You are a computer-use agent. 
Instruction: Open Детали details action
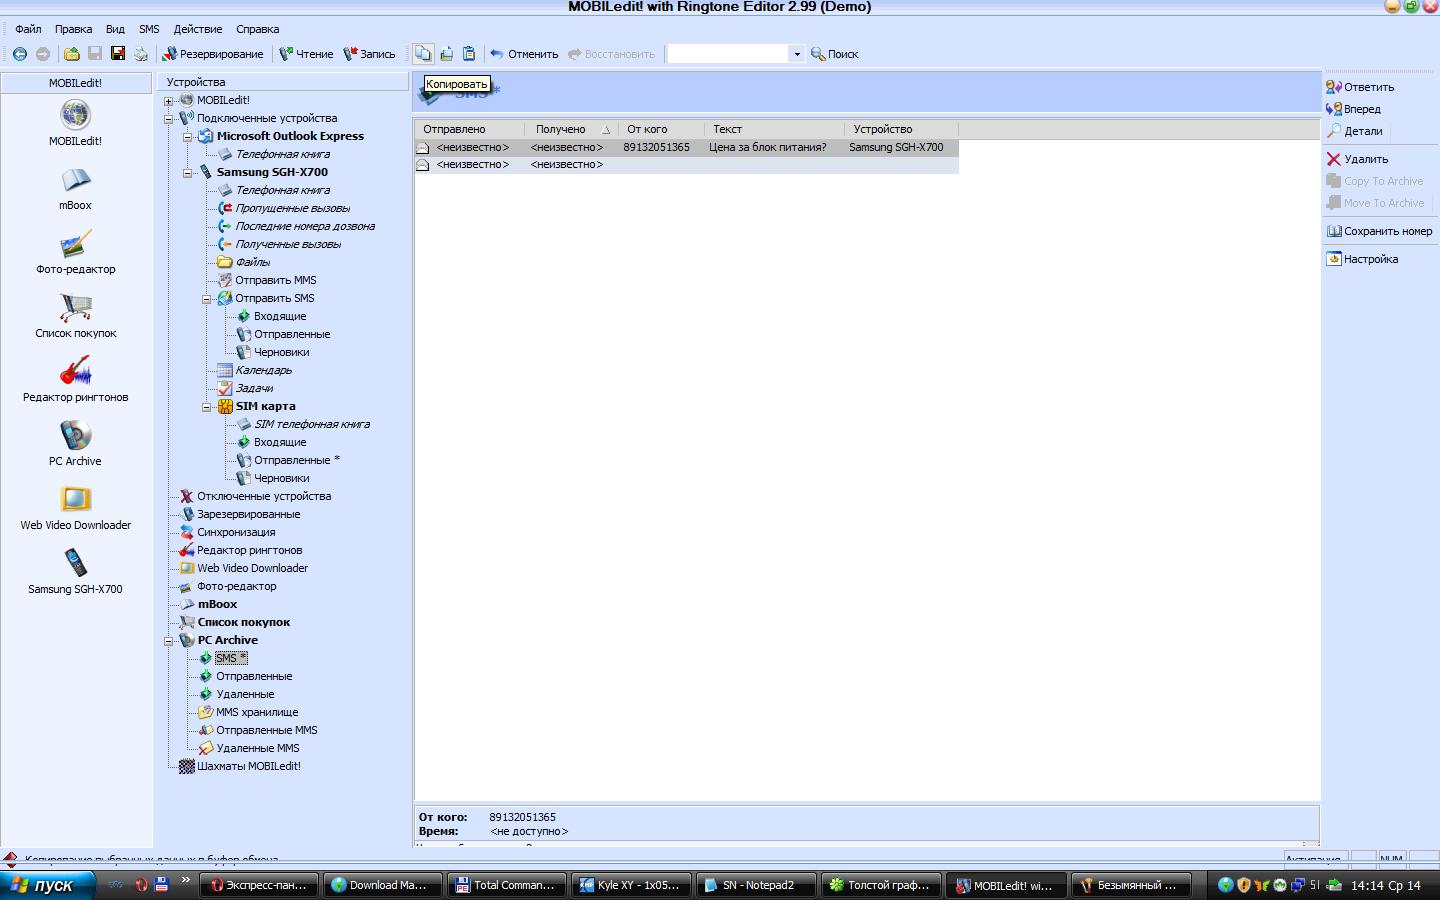1355,131
